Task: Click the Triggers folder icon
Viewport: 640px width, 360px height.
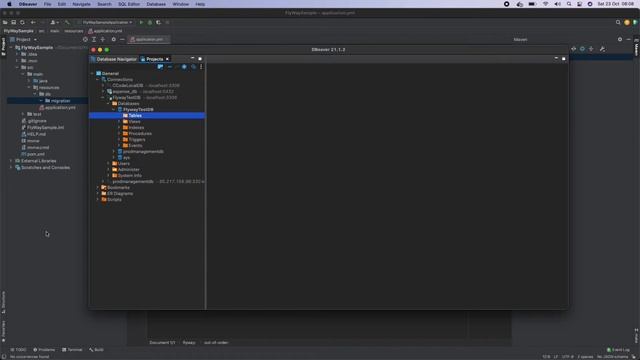Action: [x=125, y=140]
